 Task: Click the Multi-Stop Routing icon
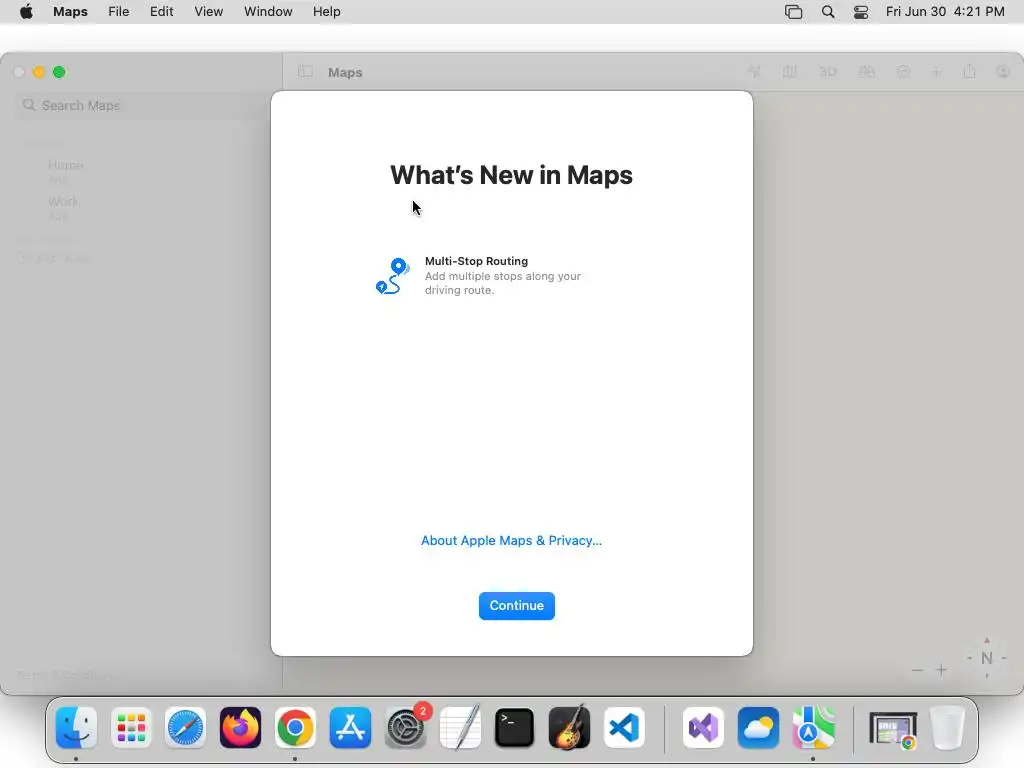392,276
